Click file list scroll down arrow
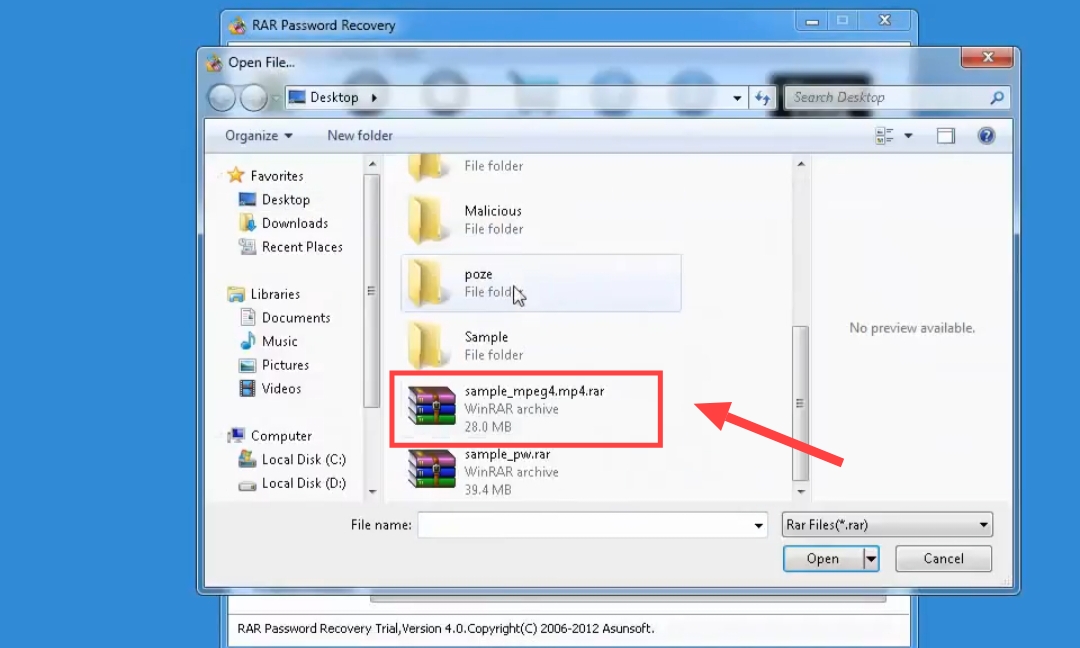Screen dimensions: 1080x648 click(800, 491)
